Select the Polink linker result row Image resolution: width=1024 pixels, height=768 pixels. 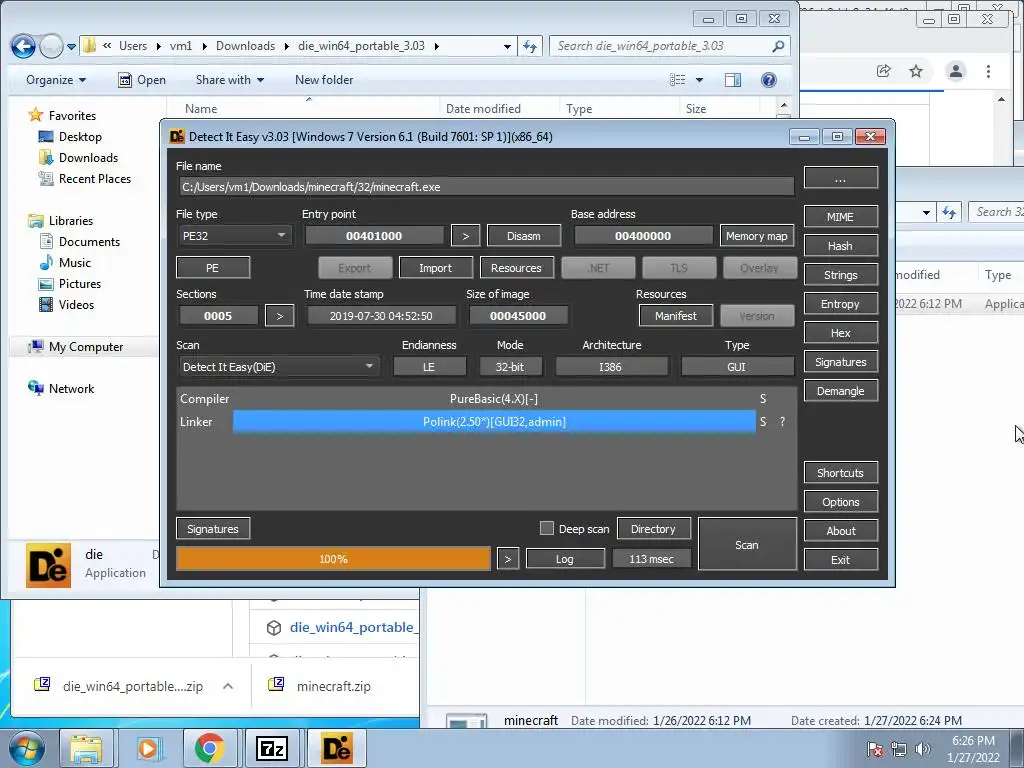[494, 422]
